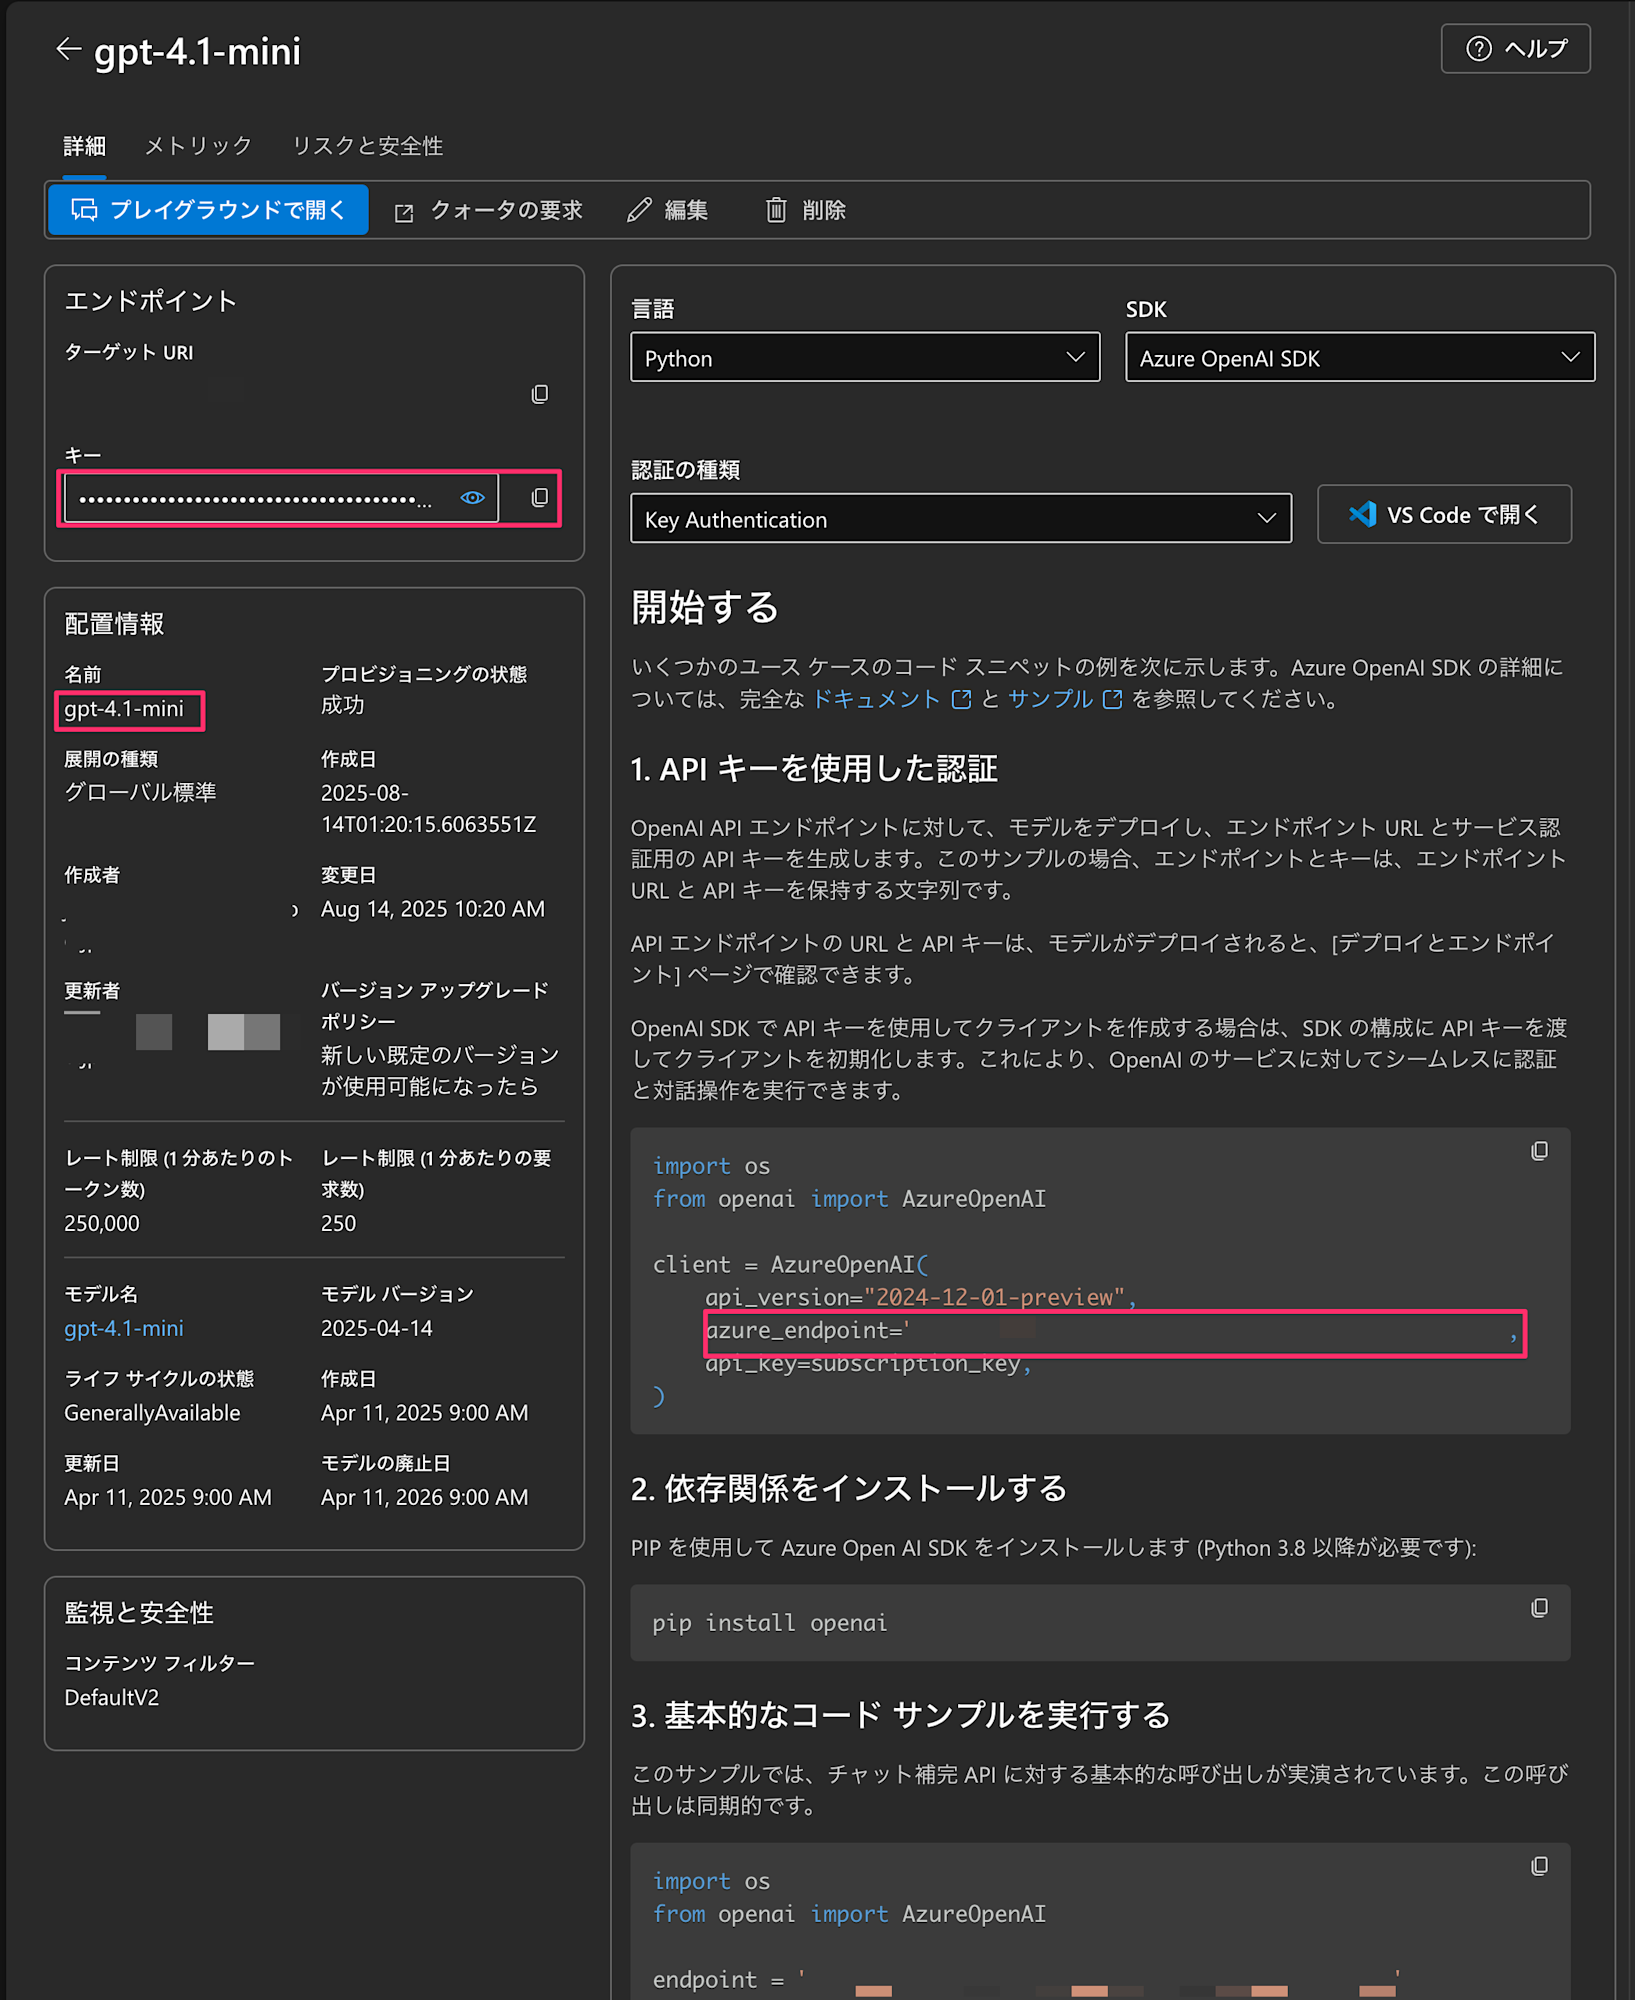
Task: Switch to the 詳細 tab
Action: [x=85, y=146]
